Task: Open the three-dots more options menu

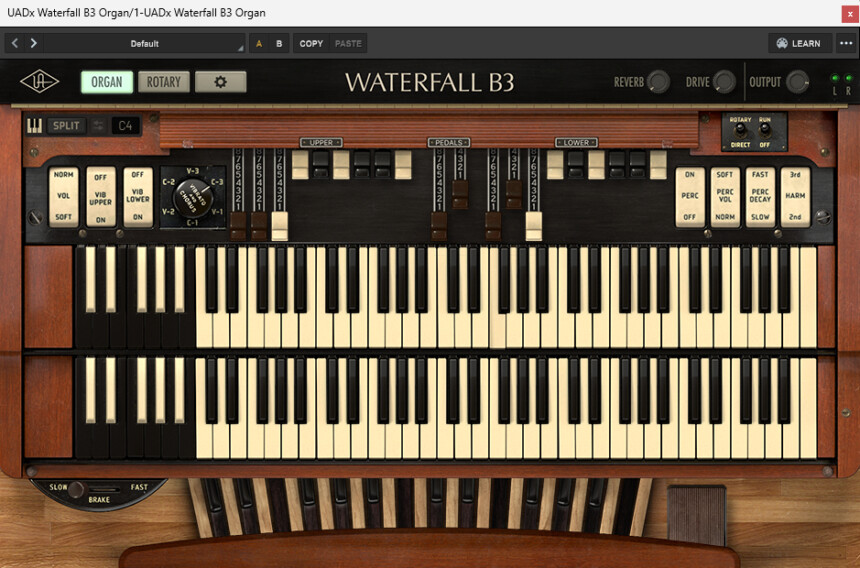Action: pyautogui.click(x=846, y=43)
